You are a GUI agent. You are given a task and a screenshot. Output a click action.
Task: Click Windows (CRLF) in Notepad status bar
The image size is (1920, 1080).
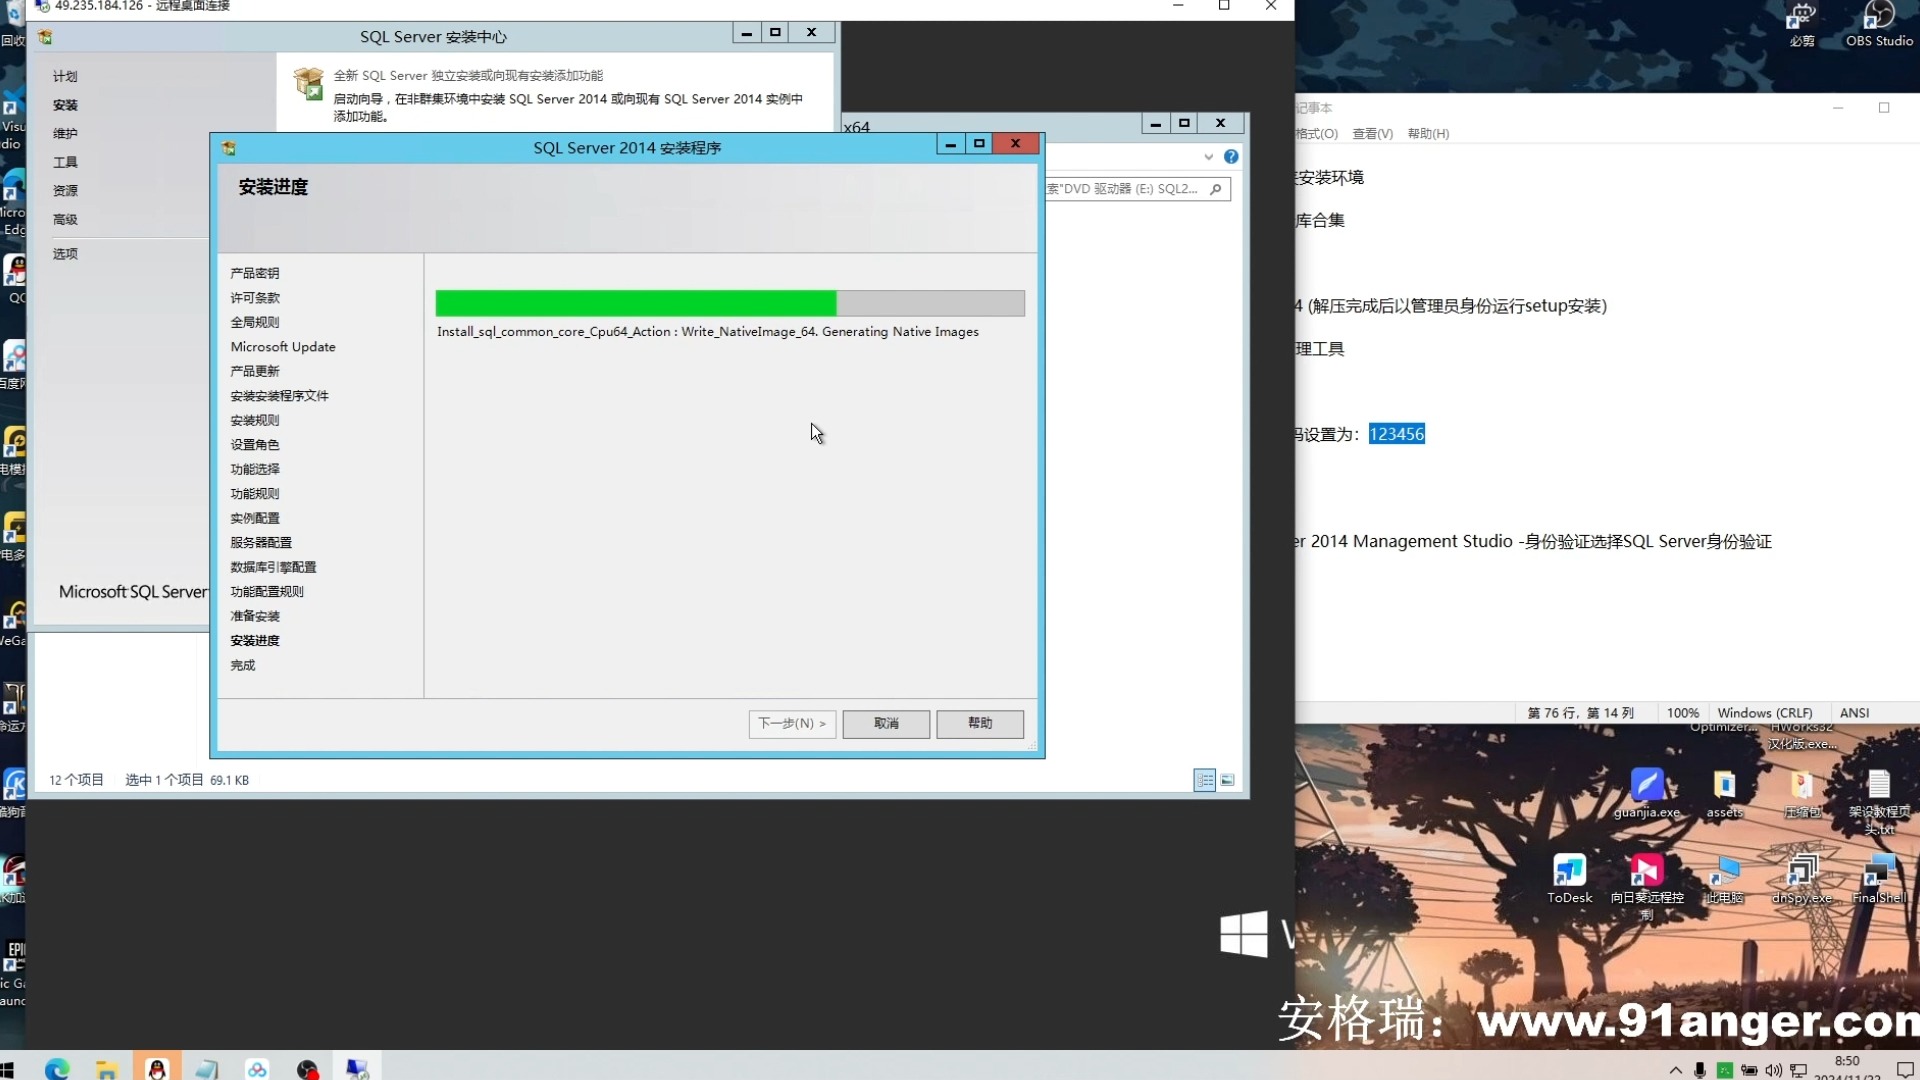[x=1764, y=713]
